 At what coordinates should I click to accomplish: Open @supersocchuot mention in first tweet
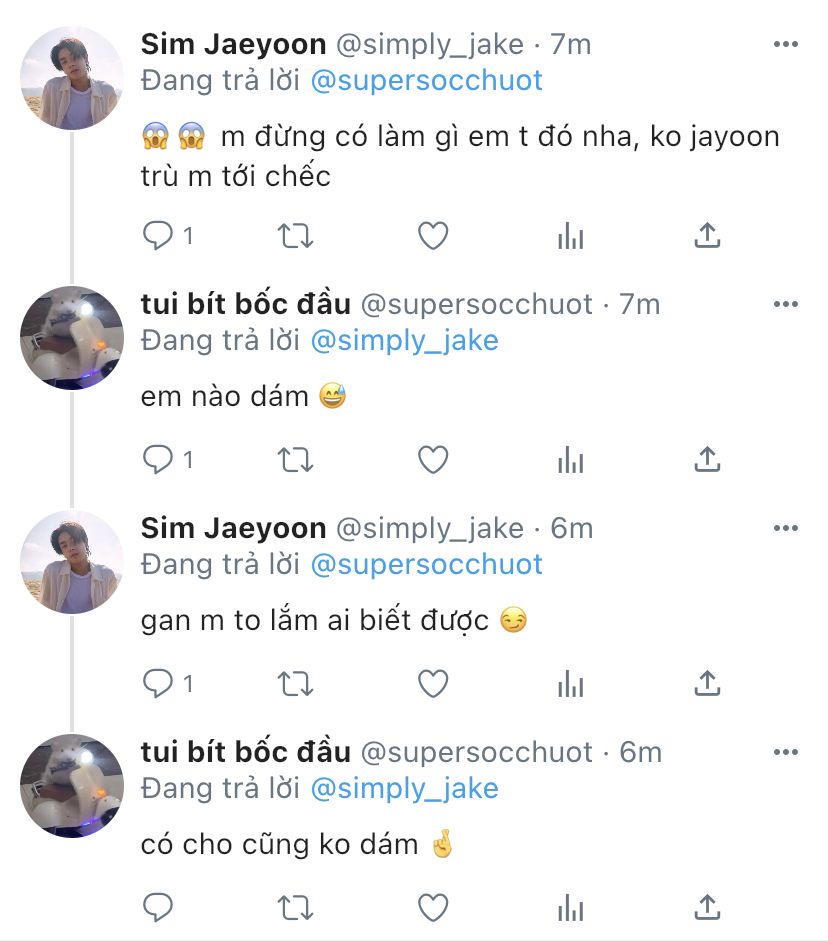pyautogui.click(x=427, y=81)
